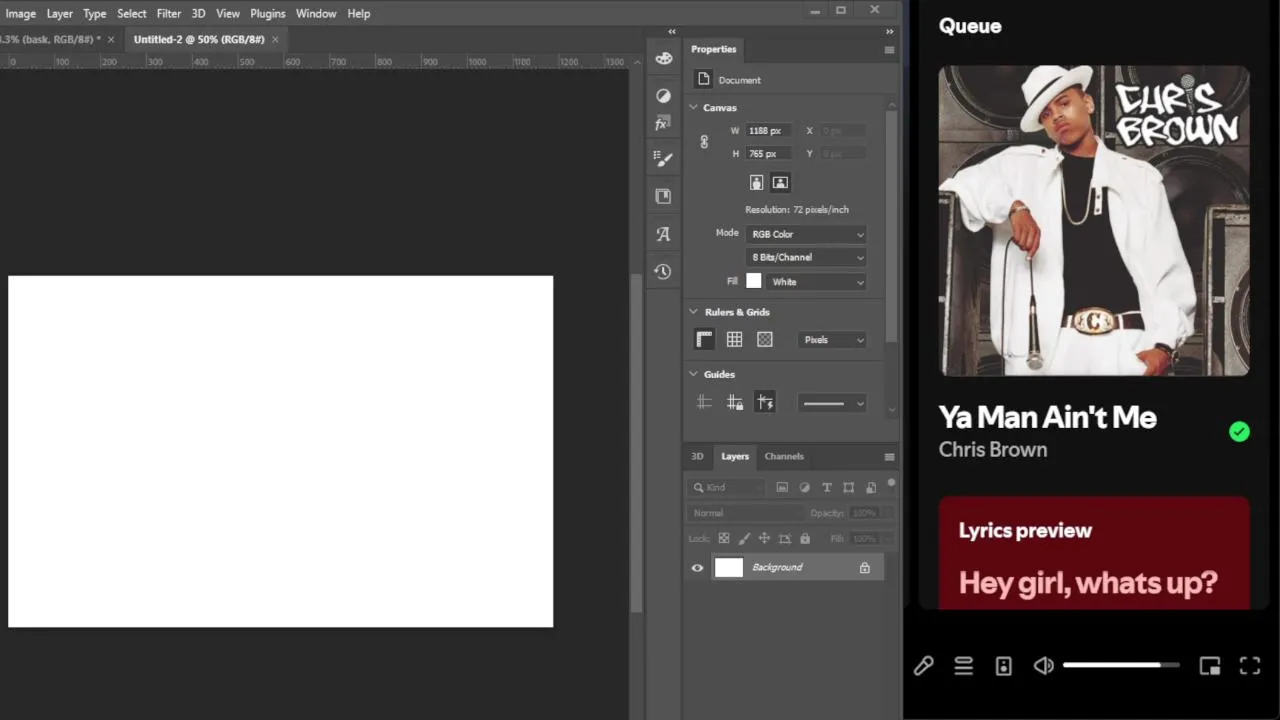The image size is (1280, 720).
Task: Open the Window menu
Action: point(316,13)
